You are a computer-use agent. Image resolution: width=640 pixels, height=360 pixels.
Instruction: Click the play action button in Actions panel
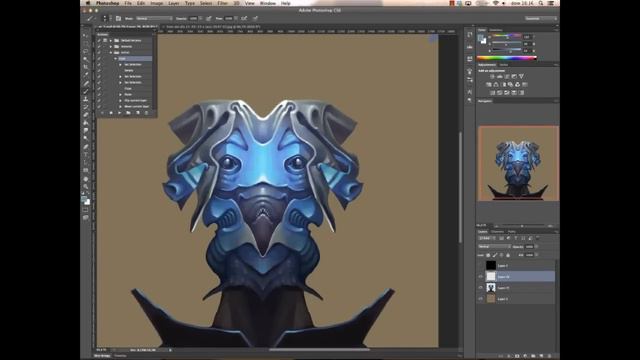(x=120, y=113)
